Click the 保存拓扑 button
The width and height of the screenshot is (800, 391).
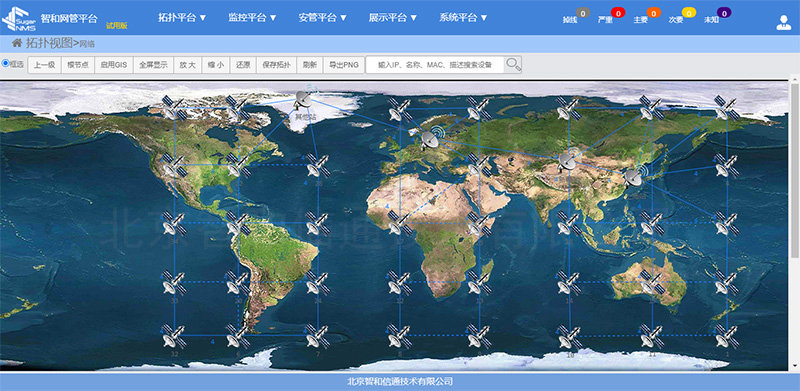click(276, 65)
